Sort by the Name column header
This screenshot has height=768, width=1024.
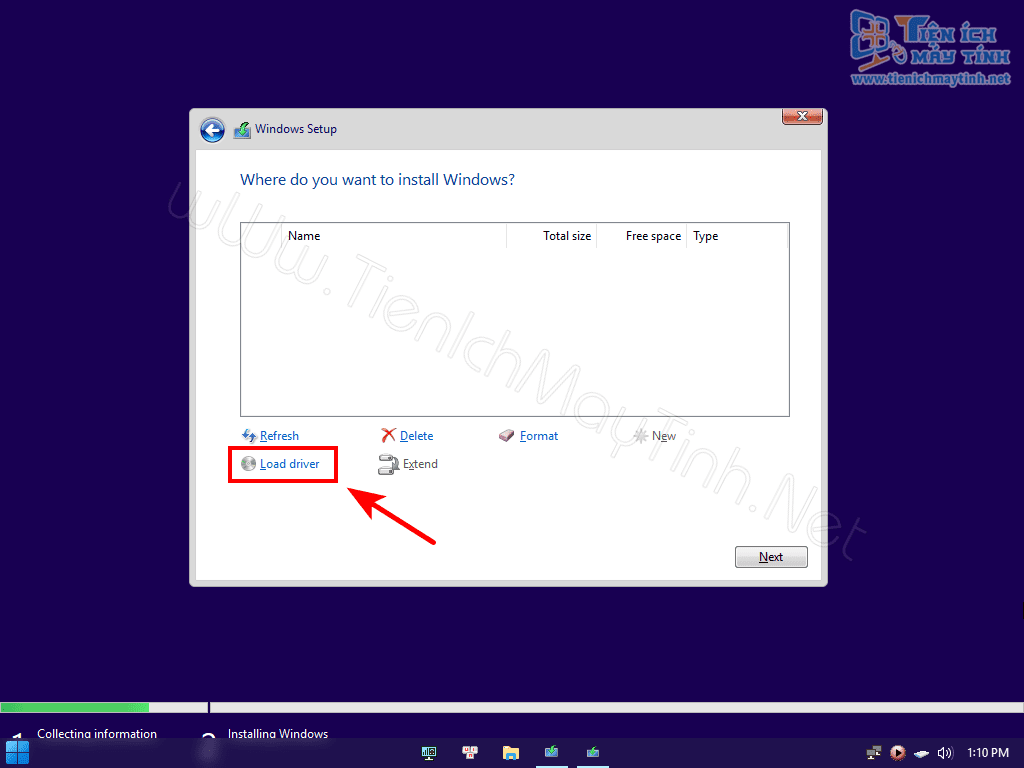pos(394,236)
